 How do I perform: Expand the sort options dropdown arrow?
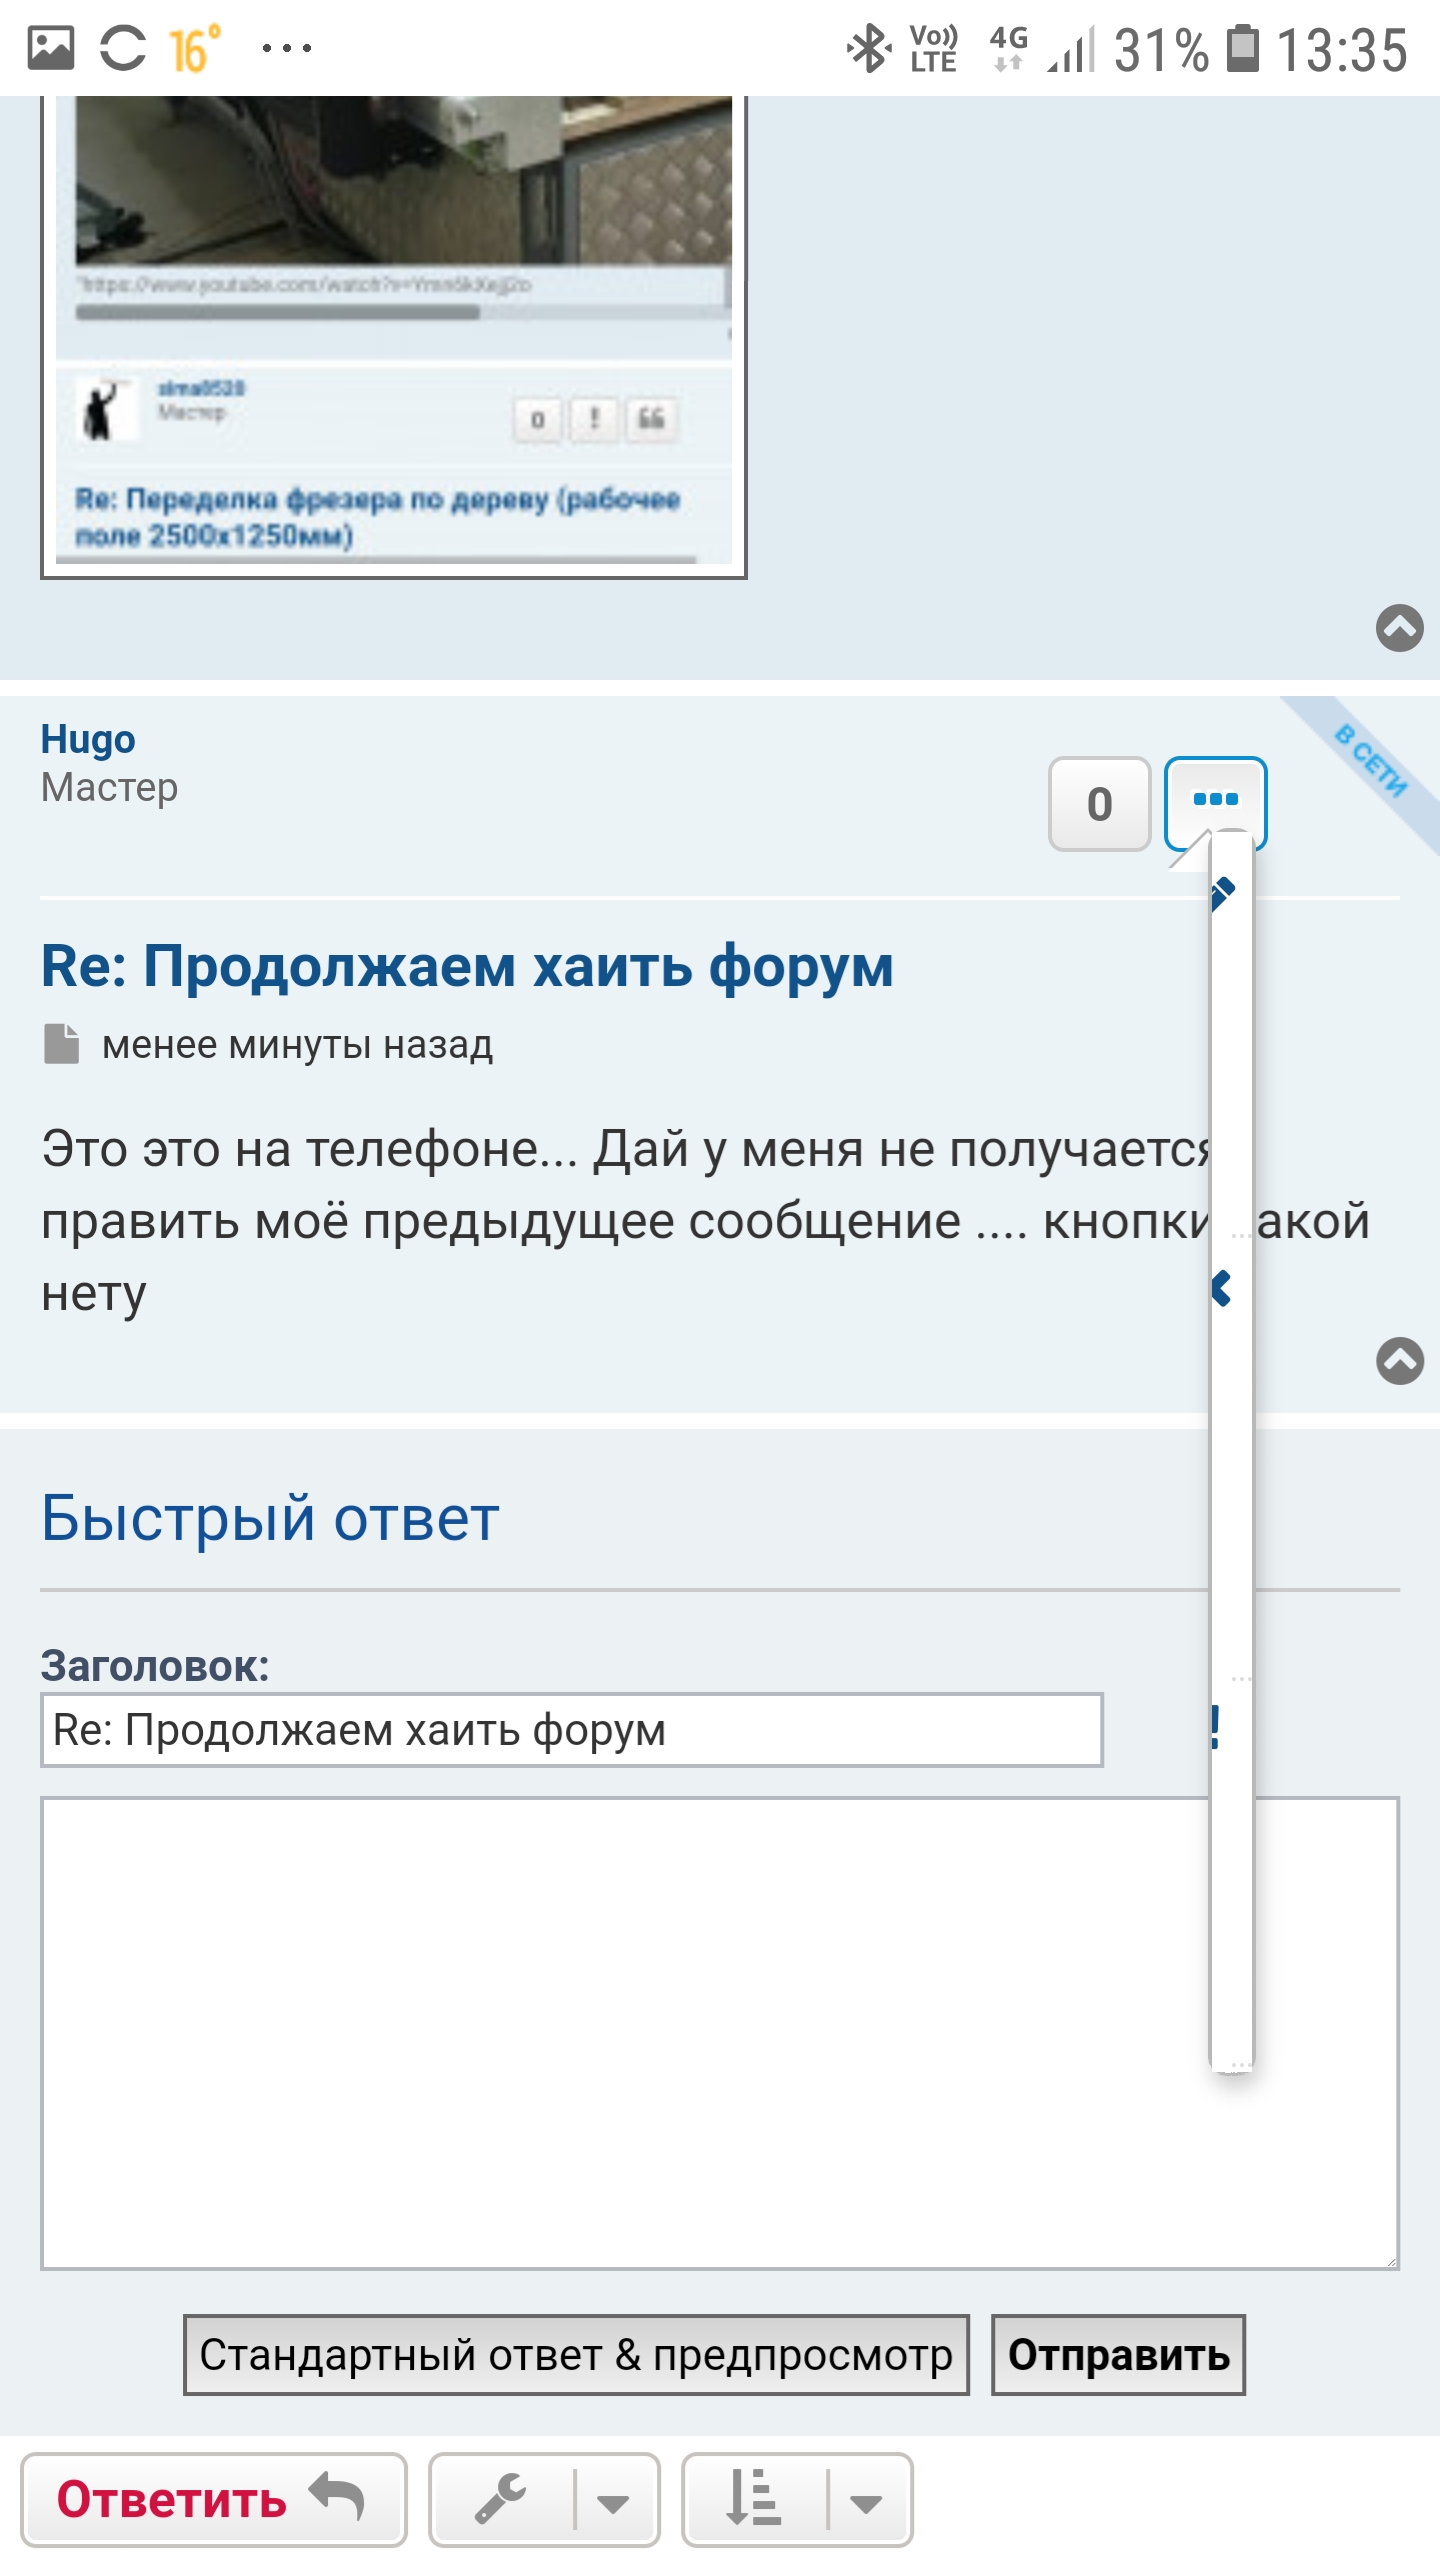866,2500
